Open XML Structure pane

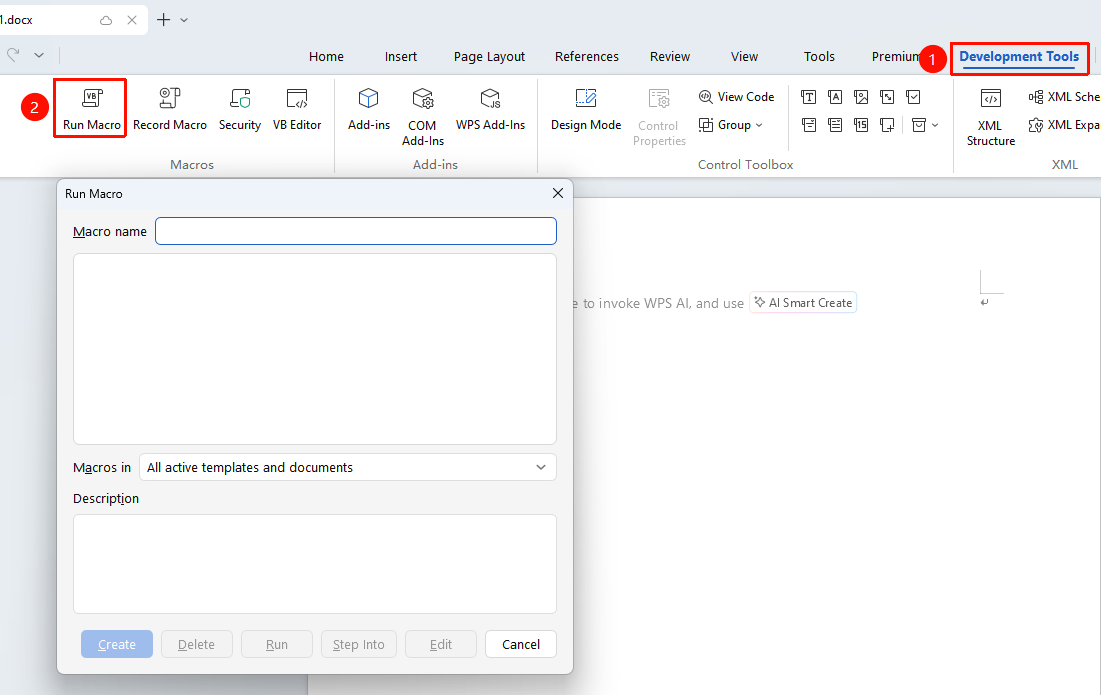click(x=991, y=117)
